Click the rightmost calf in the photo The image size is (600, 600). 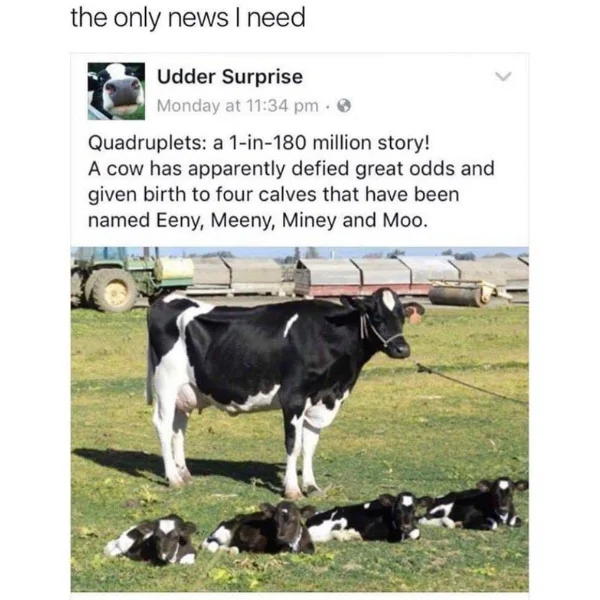pos(474,504)
